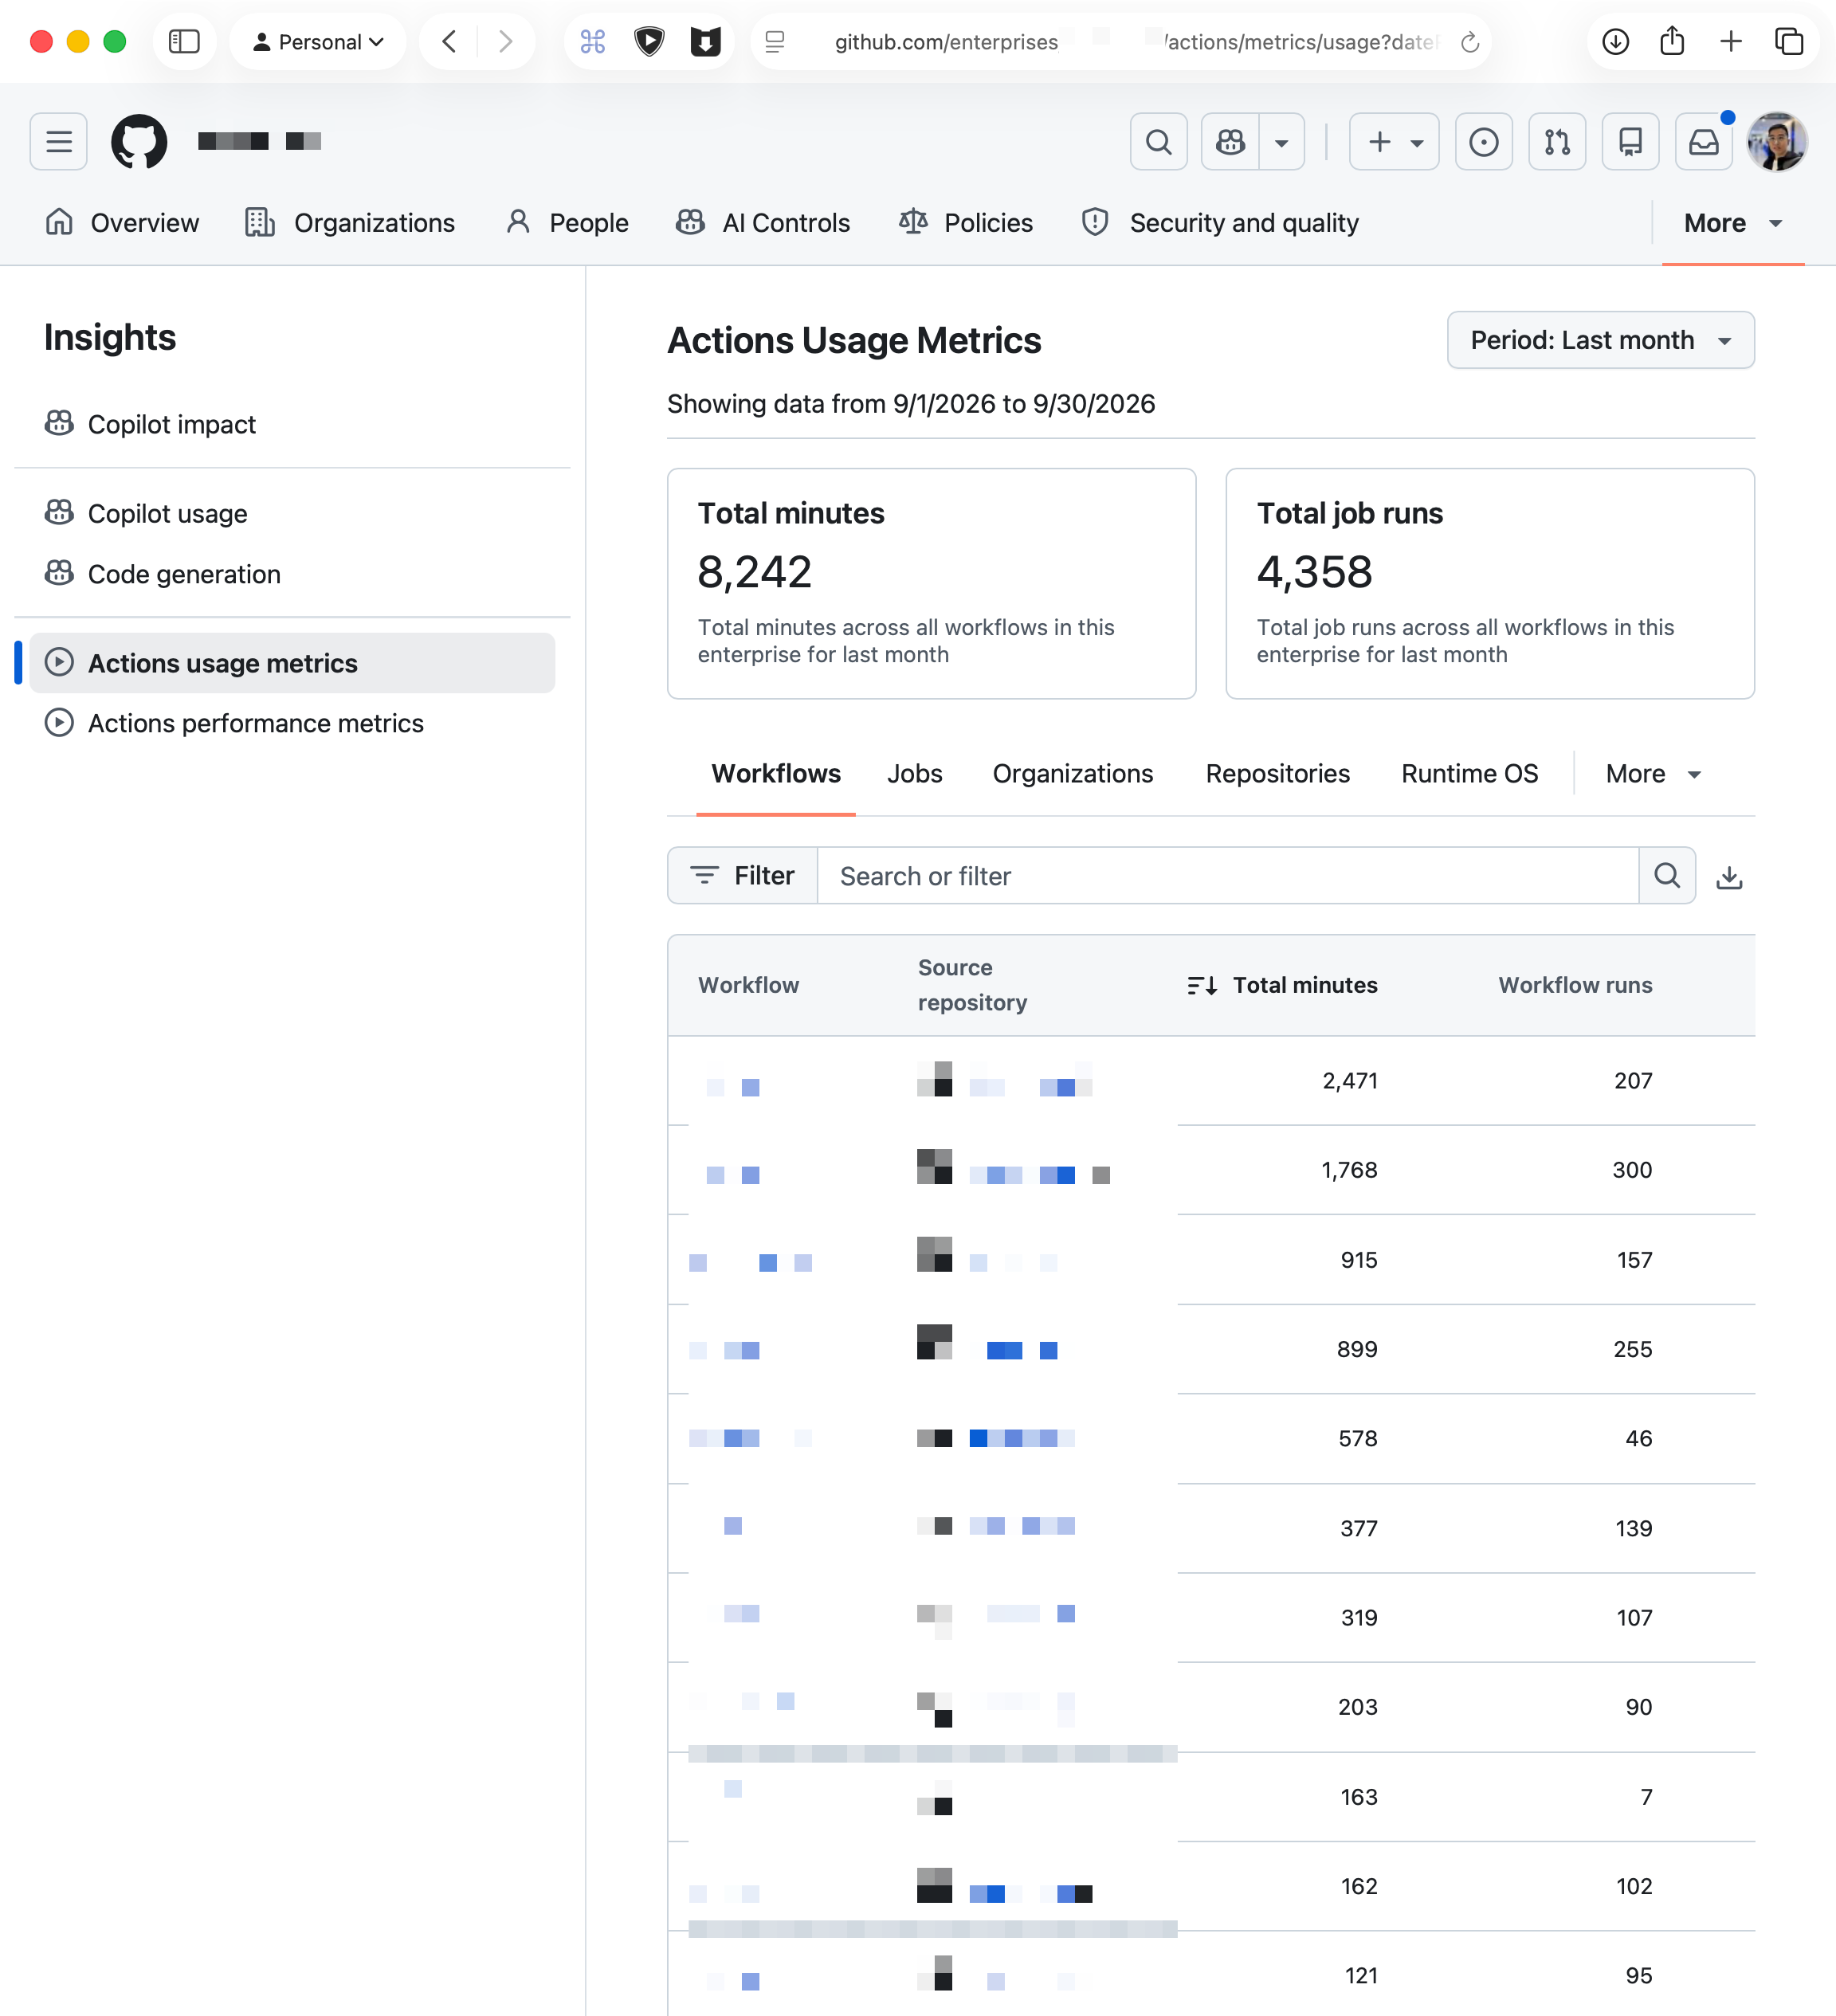Open Copilot chat icon in header
Viewport: 1836px width, 2016px height.
1230,142
